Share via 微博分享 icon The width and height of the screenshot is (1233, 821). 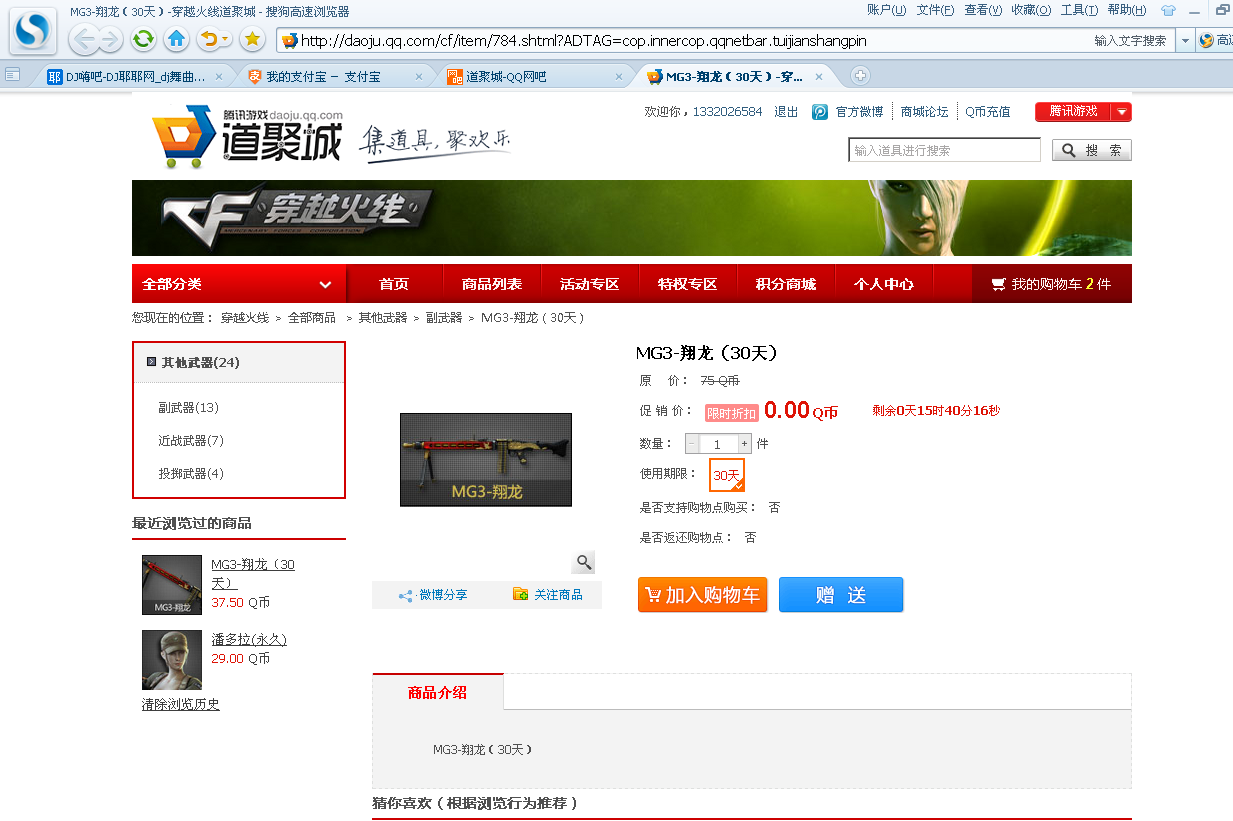(406, 595)
